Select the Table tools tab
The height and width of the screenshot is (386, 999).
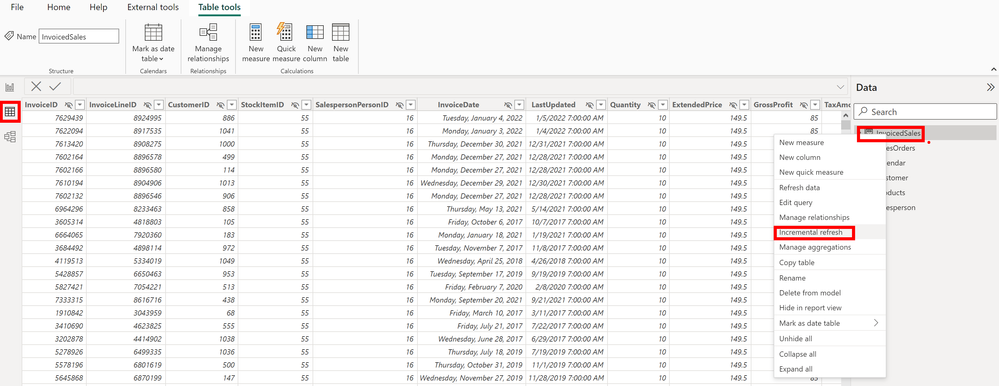[x=219, y=8]
